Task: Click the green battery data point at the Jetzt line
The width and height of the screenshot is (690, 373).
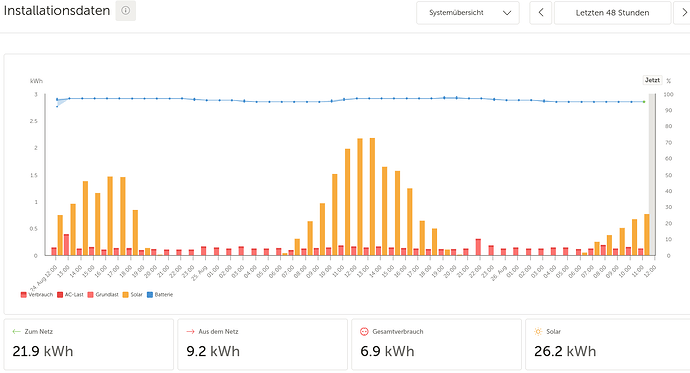Action: (644, 102)
